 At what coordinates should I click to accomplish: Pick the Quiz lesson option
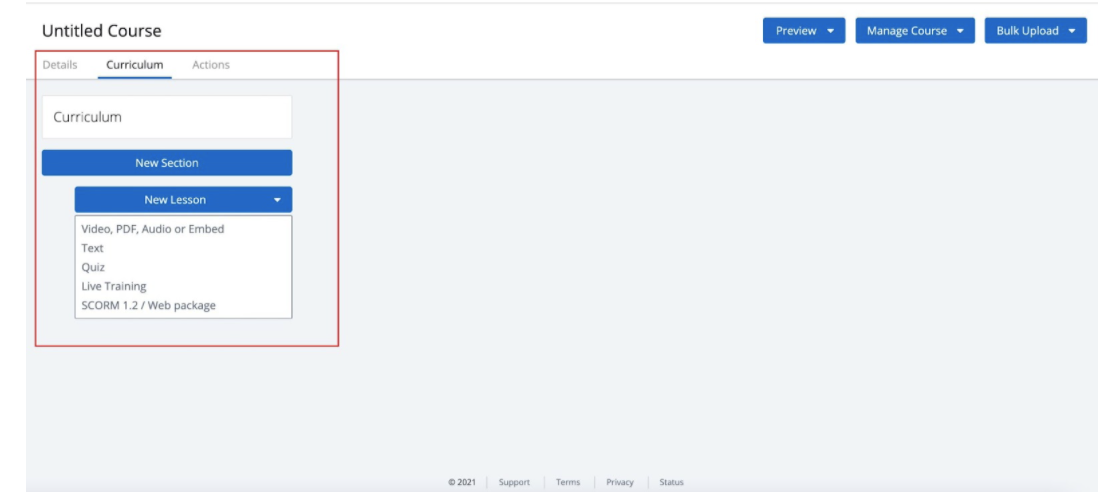[x=93, y=268]
